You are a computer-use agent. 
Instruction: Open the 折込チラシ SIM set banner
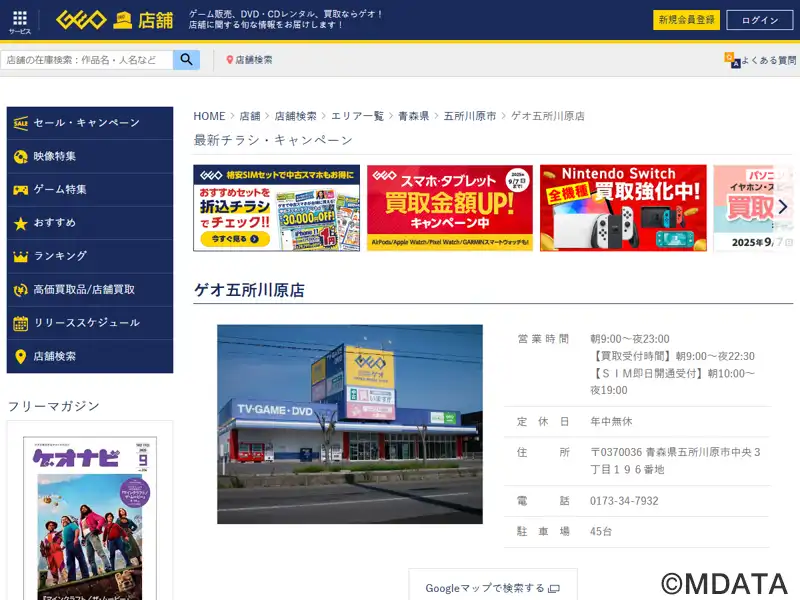click(277, 208)
